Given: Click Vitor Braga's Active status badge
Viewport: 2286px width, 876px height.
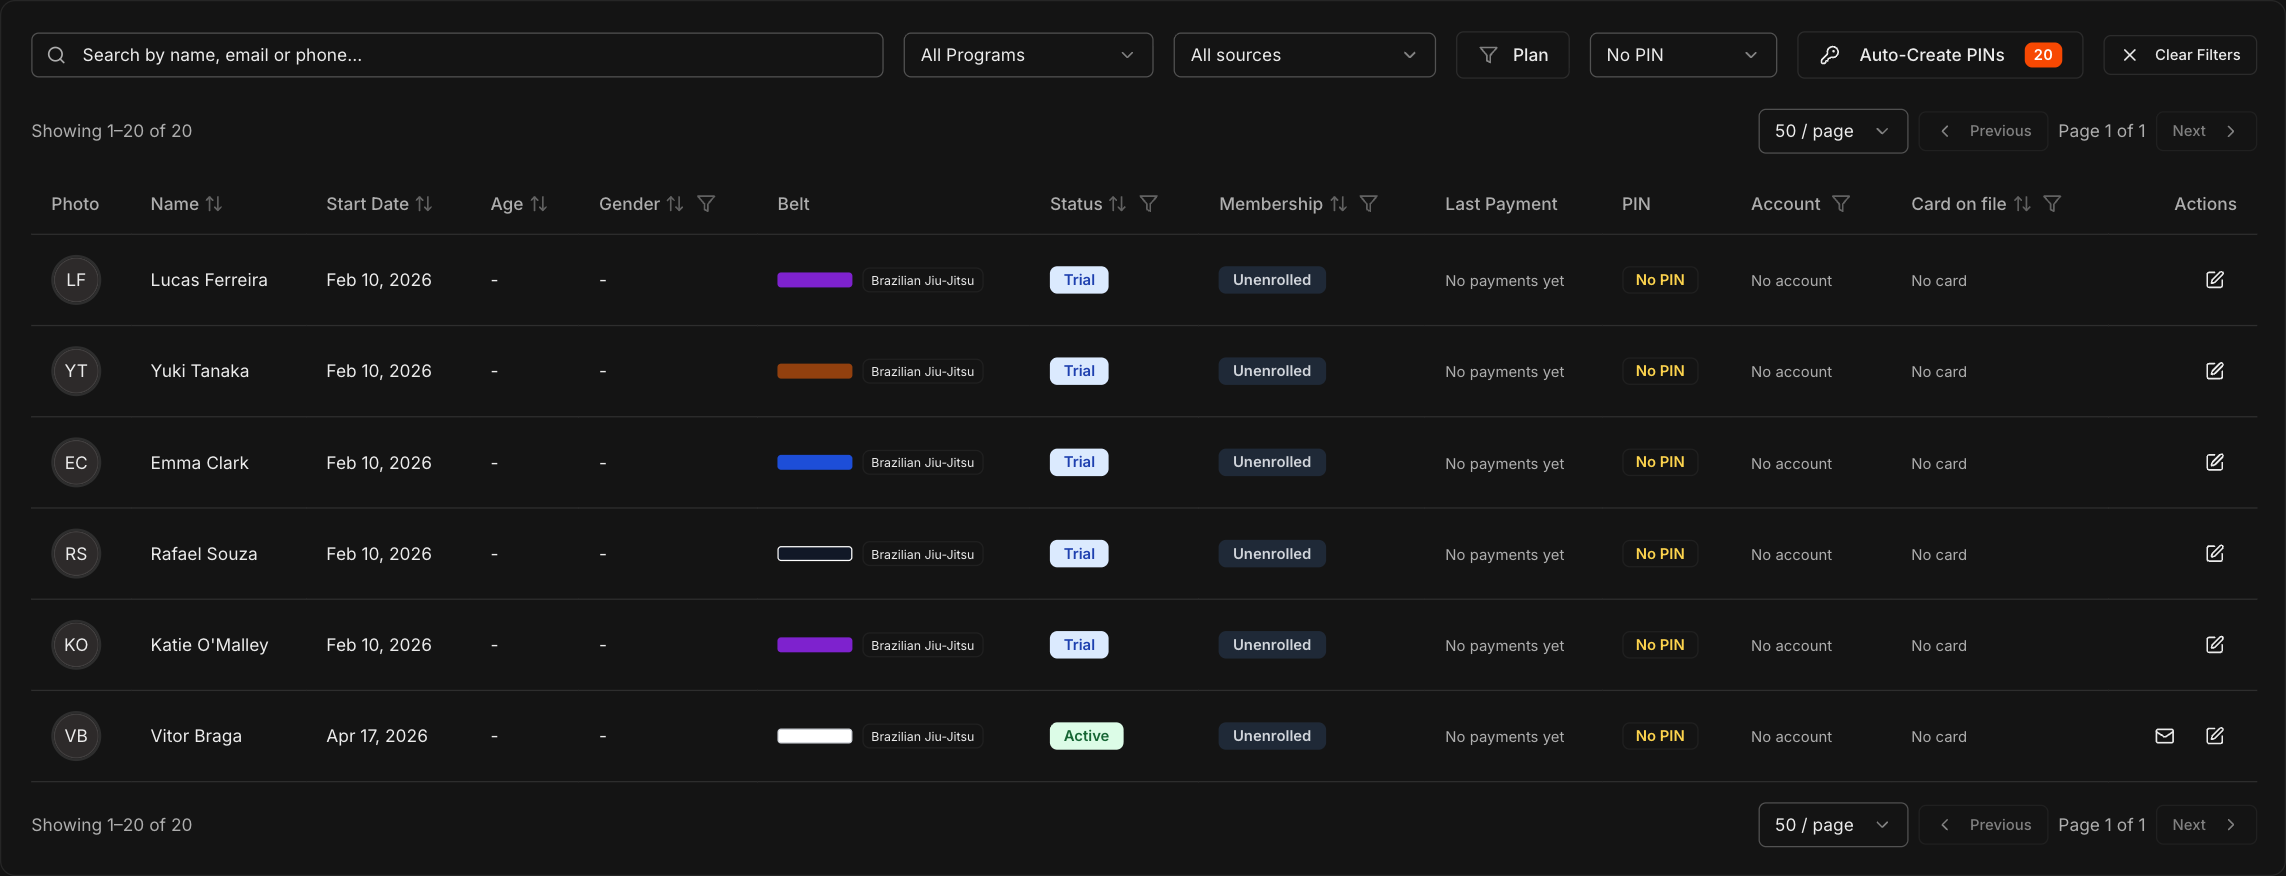Looking at the screenshot, I should click(1086, 736).
